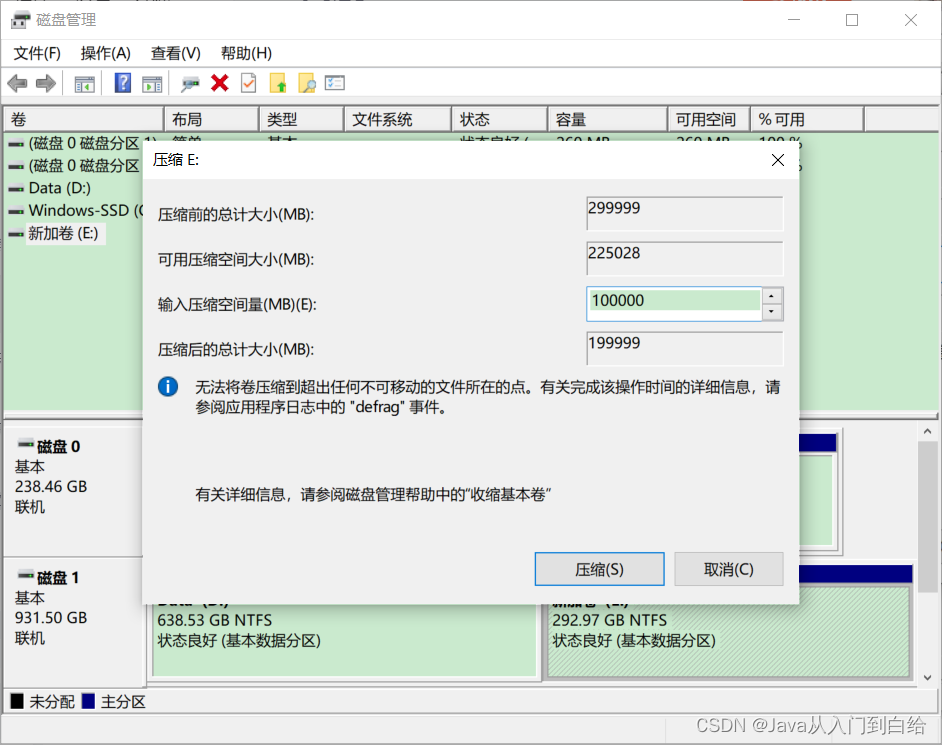Screen dimensions: 942x745
Task: Click the total size after field 199999
Action: (685, 348)
